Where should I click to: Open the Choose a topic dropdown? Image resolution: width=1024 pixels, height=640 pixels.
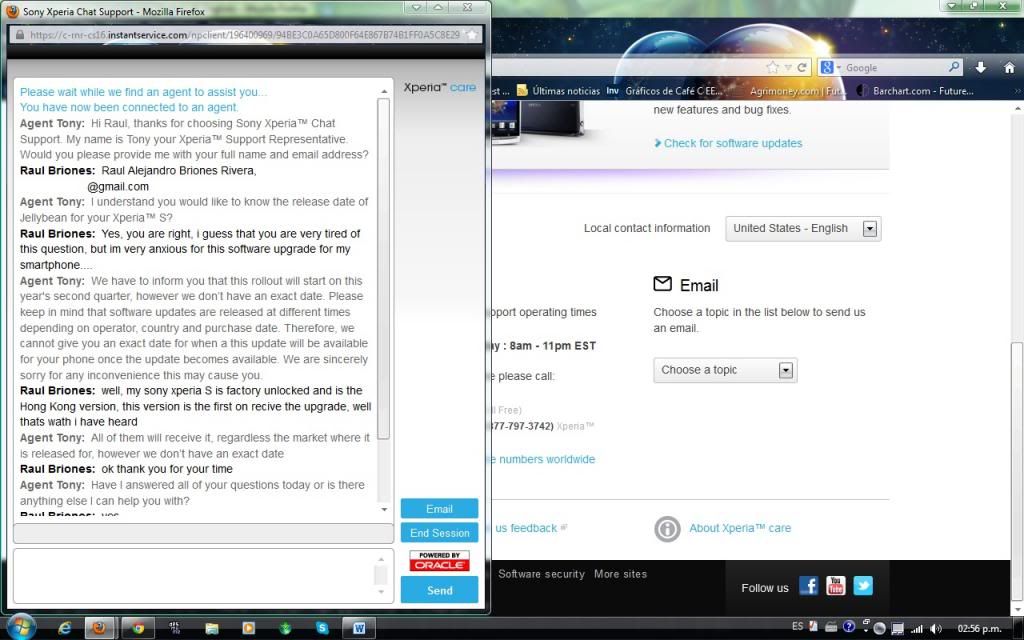pyautogui.click(x=786, y=370)
